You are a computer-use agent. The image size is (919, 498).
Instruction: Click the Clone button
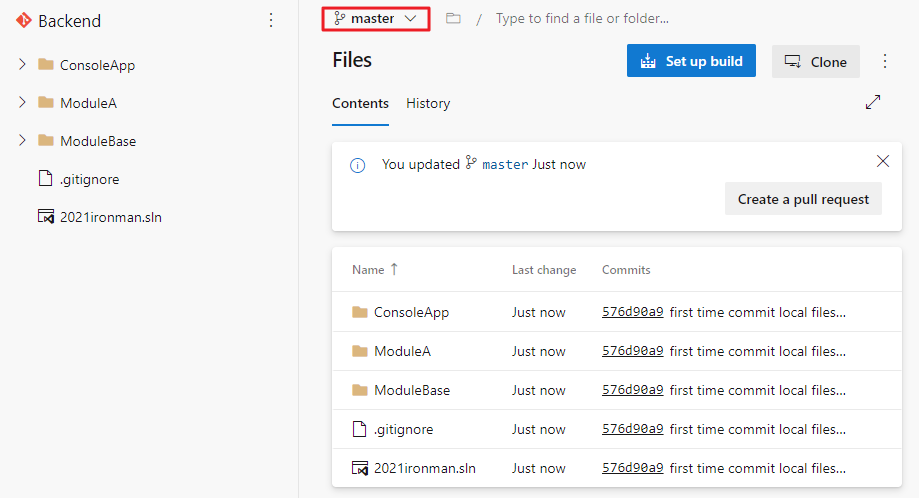[x=815, y=61]
